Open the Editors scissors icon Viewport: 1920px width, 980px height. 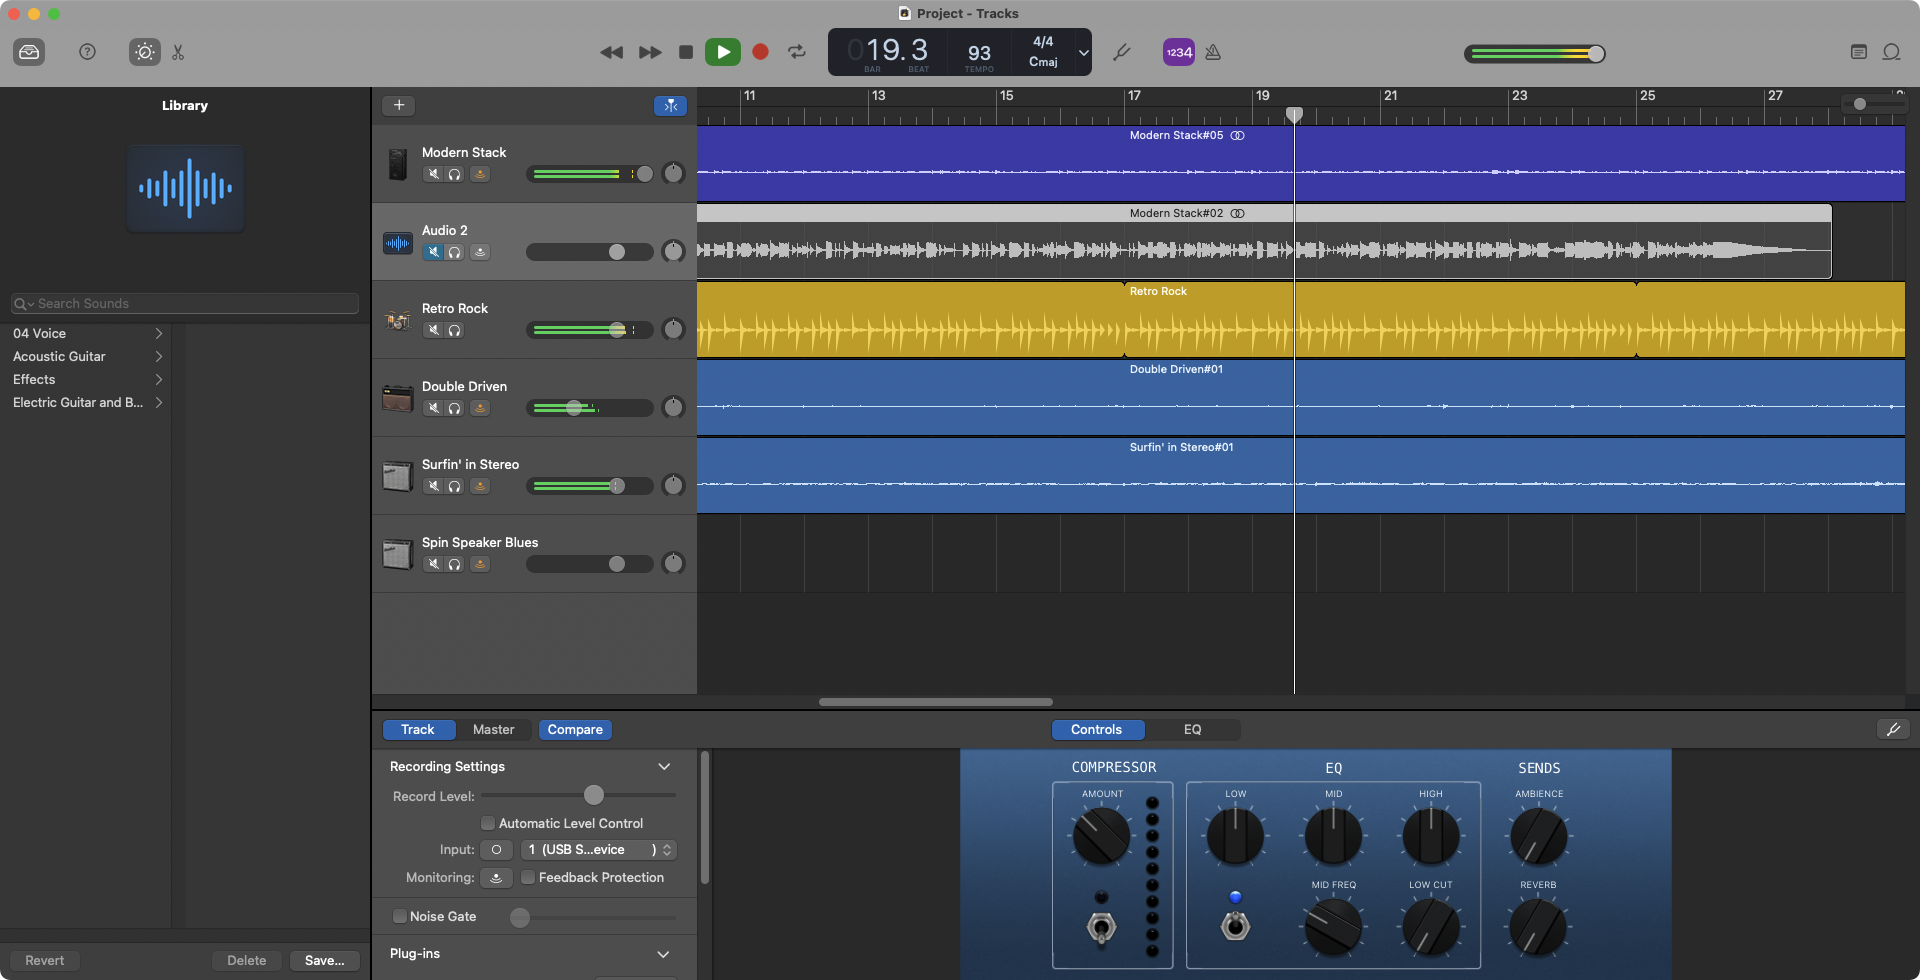point(178,52)
